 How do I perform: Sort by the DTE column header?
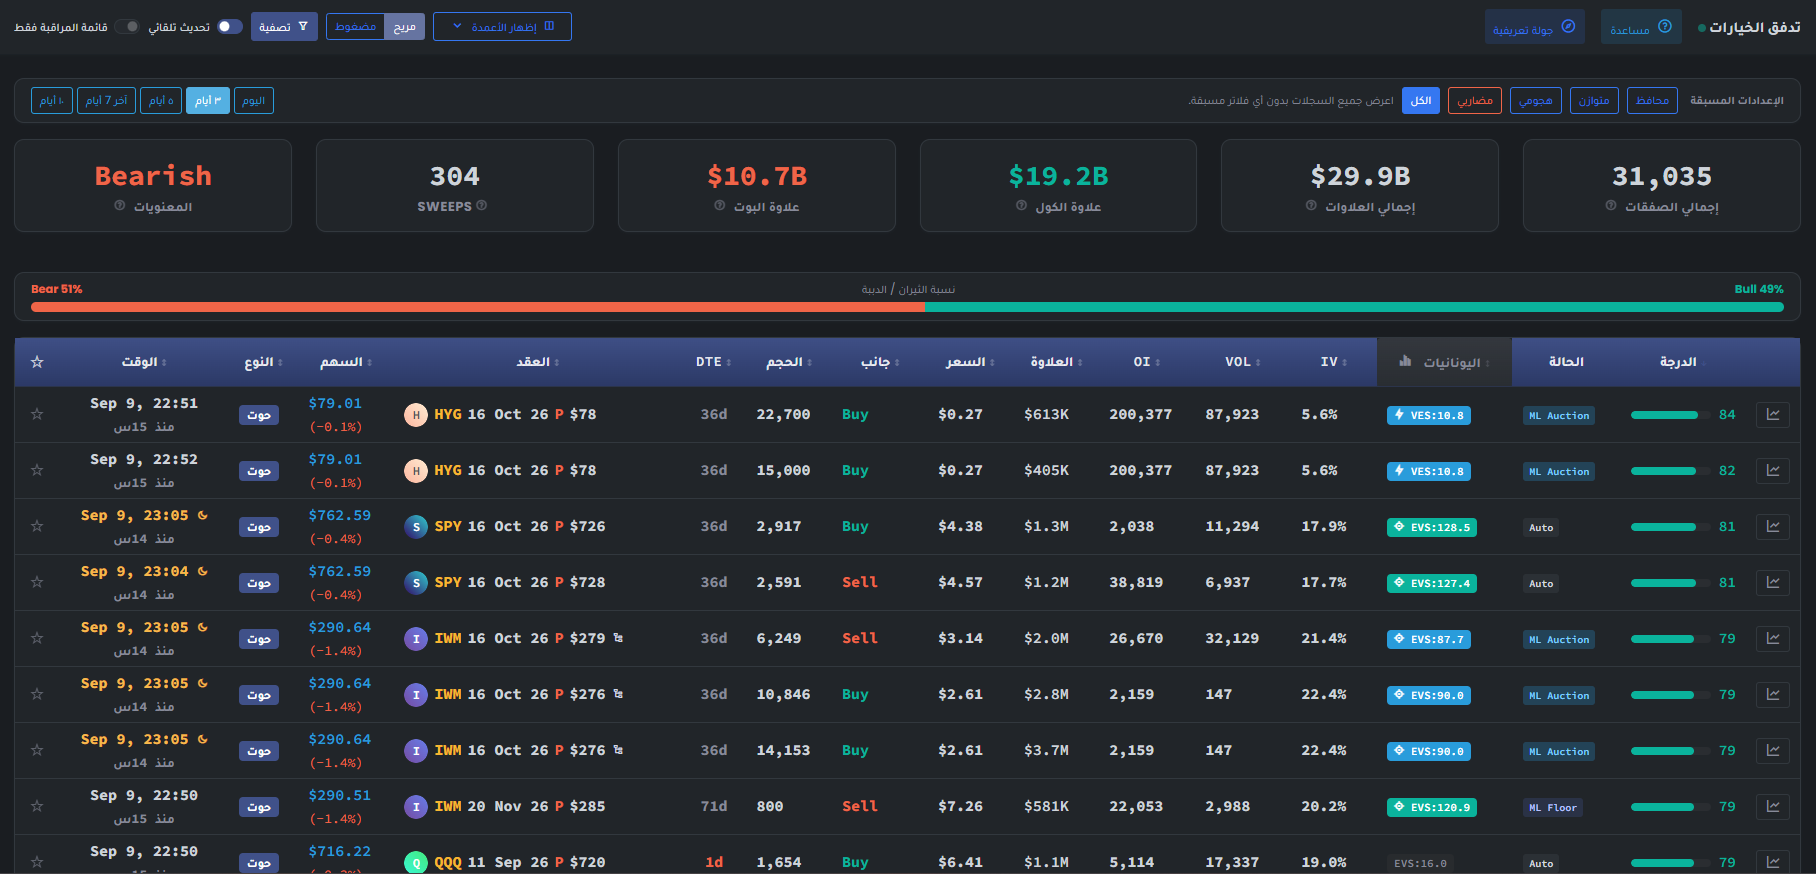(714, 362)
